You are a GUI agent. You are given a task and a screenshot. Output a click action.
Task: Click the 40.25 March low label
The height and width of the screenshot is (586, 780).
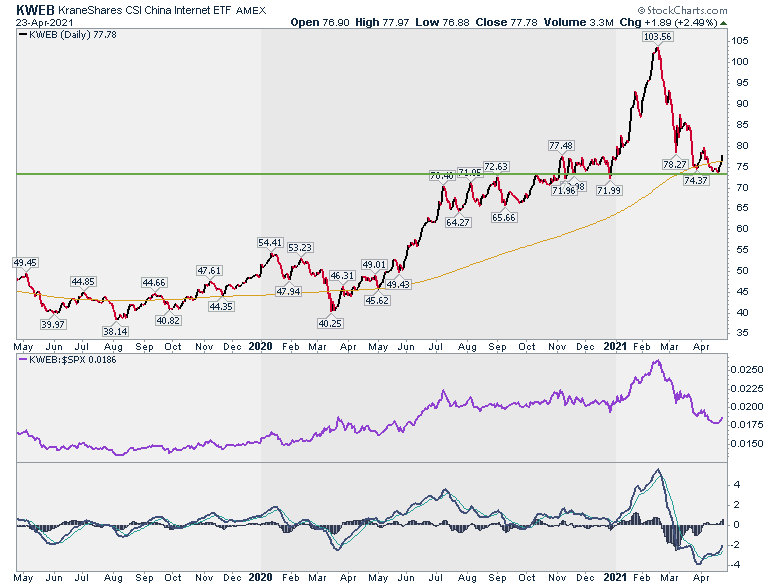tap(330, 323)
